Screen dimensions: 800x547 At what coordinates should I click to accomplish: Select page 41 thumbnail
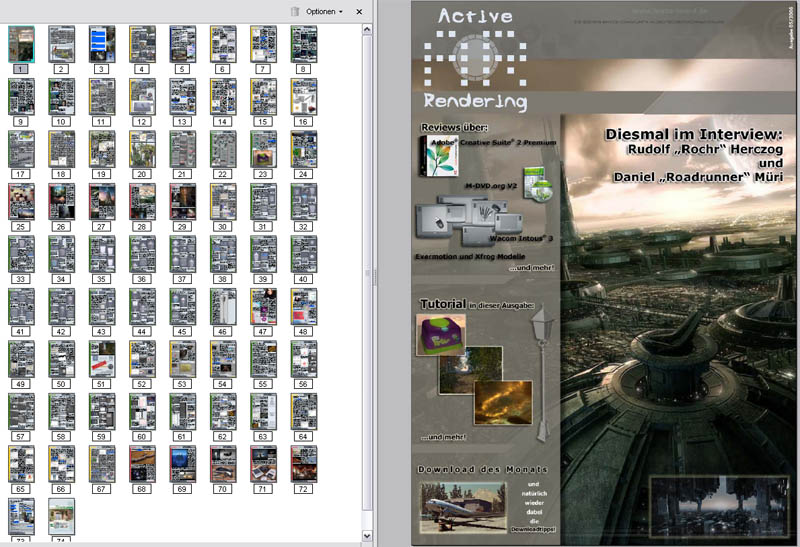[x=21, y=307]
